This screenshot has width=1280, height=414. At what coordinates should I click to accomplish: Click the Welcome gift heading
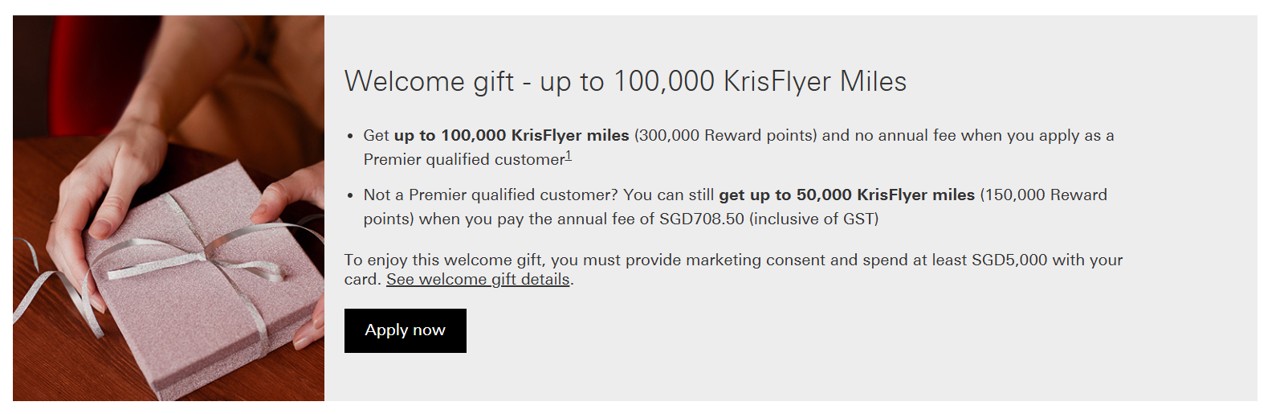click(625, 81)
